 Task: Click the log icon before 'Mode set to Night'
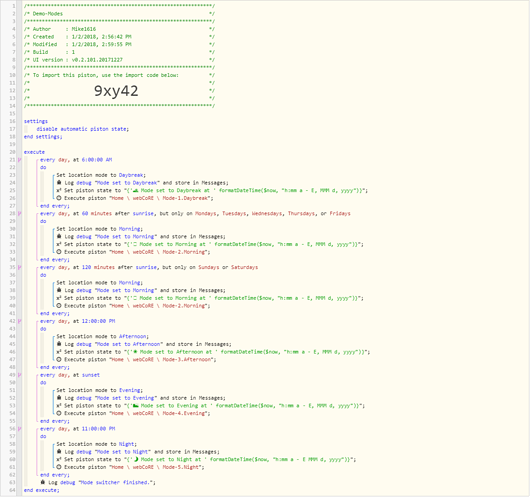(59, 453)
